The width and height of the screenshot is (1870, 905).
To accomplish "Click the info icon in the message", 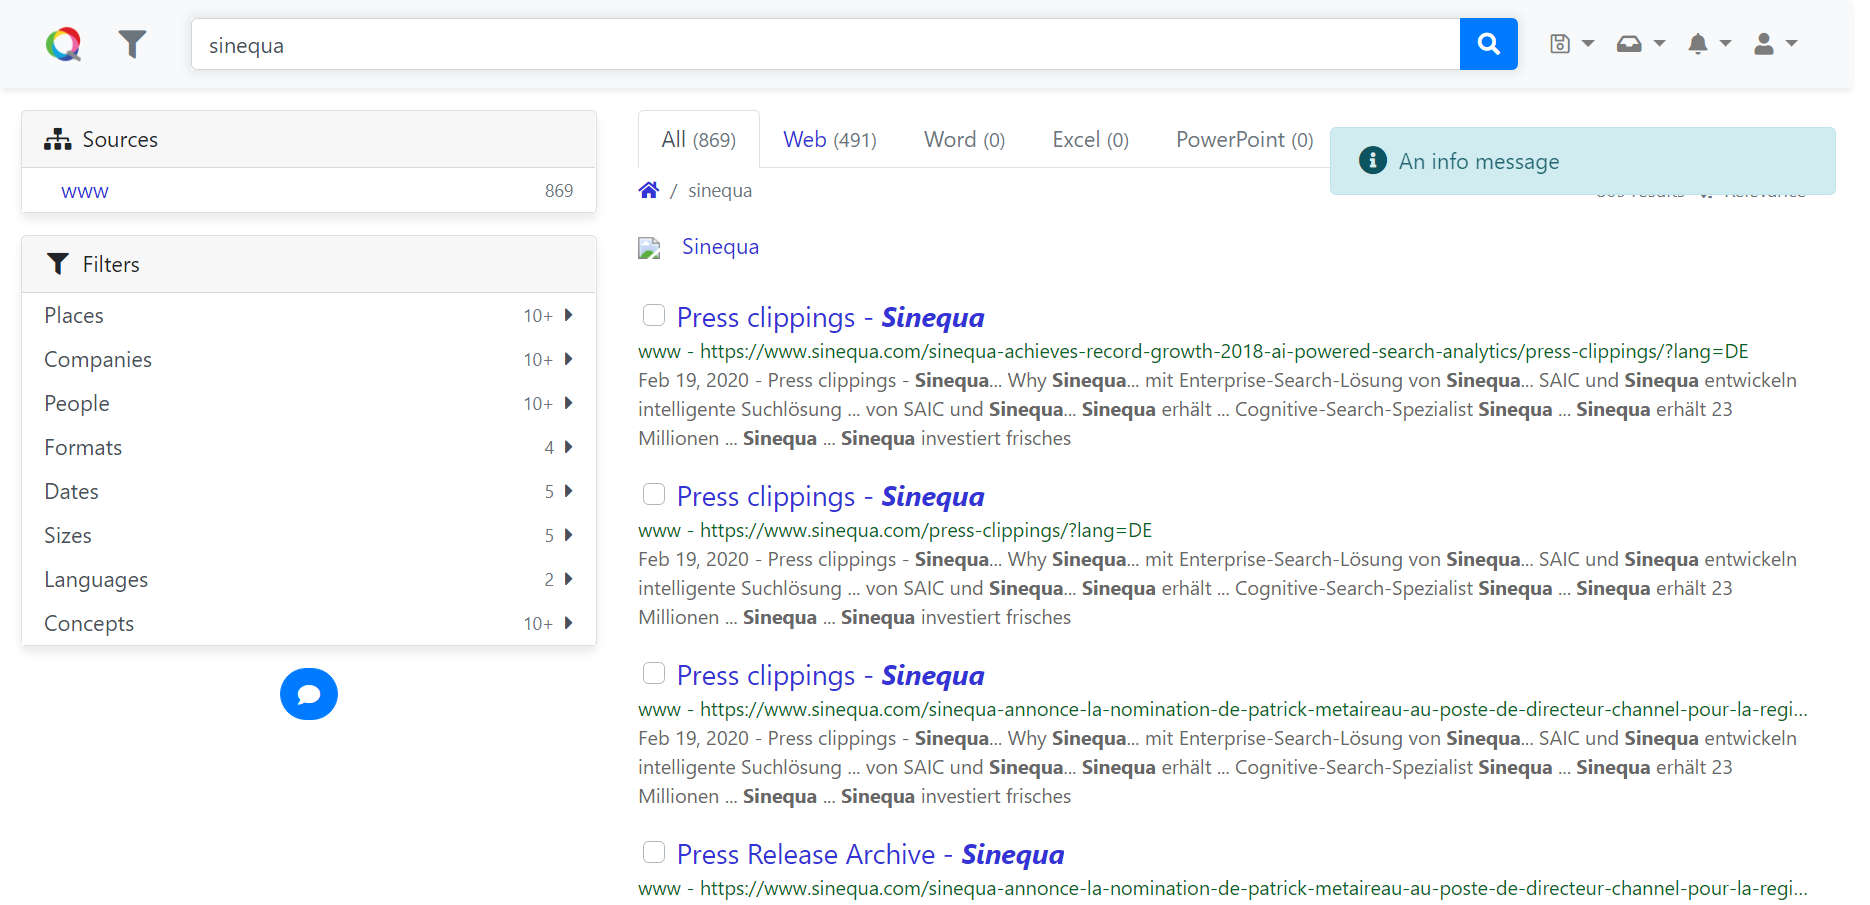I will [x=1373, y=160].
